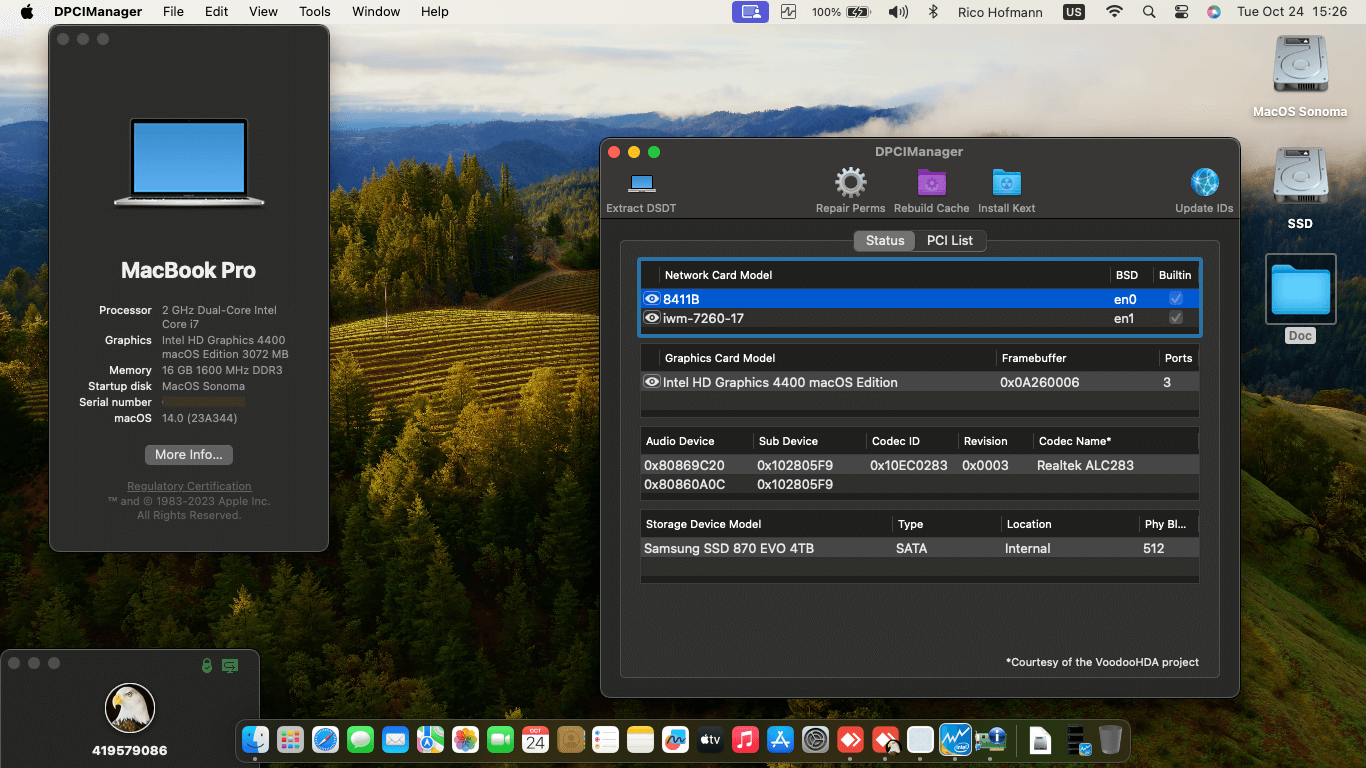Open the Window menu
This screenshot has height=768, width=1366.
point(376,12)
